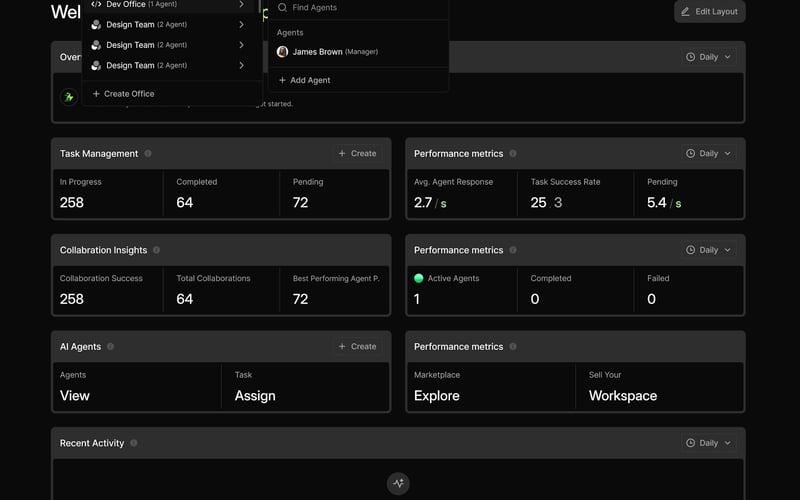Click the Find Agents search field
The image size is (800, 500).
pyautogui.click(x=358, y=8)
